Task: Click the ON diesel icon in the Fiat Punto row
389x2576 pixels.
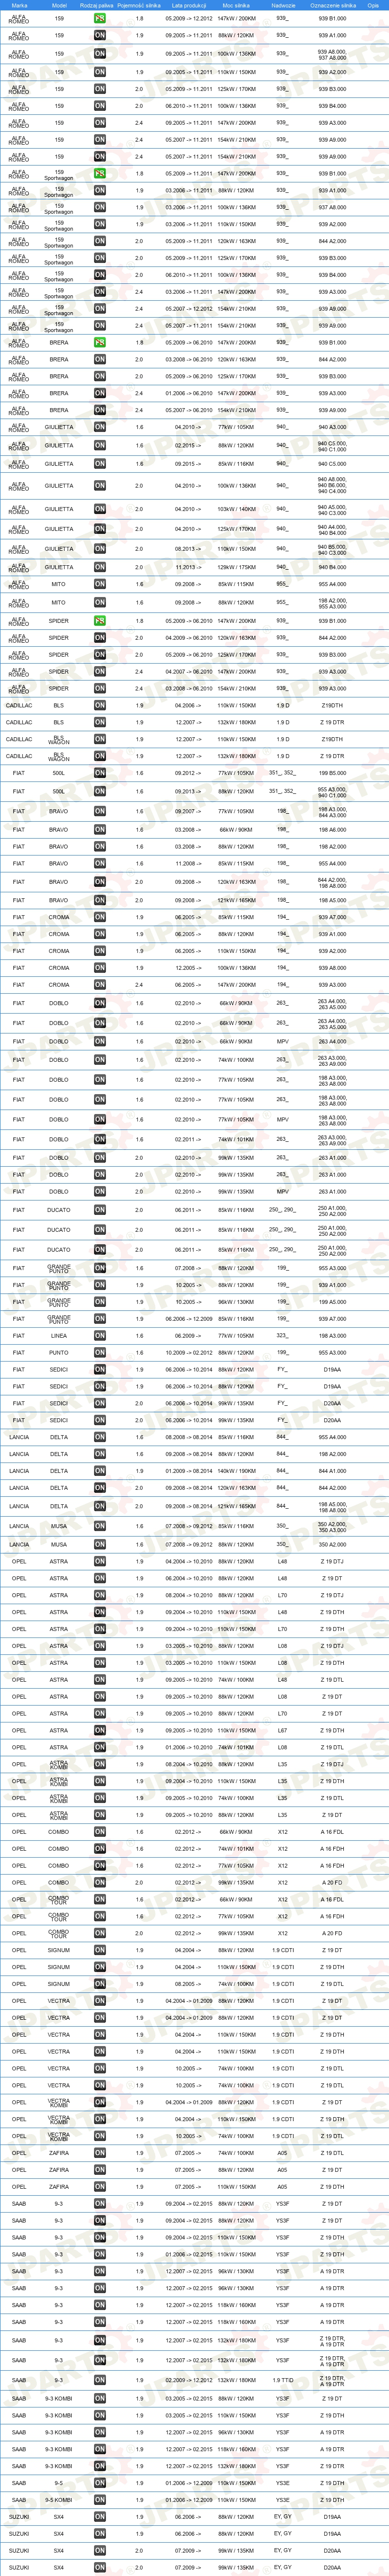Action: pos(100,1353)
